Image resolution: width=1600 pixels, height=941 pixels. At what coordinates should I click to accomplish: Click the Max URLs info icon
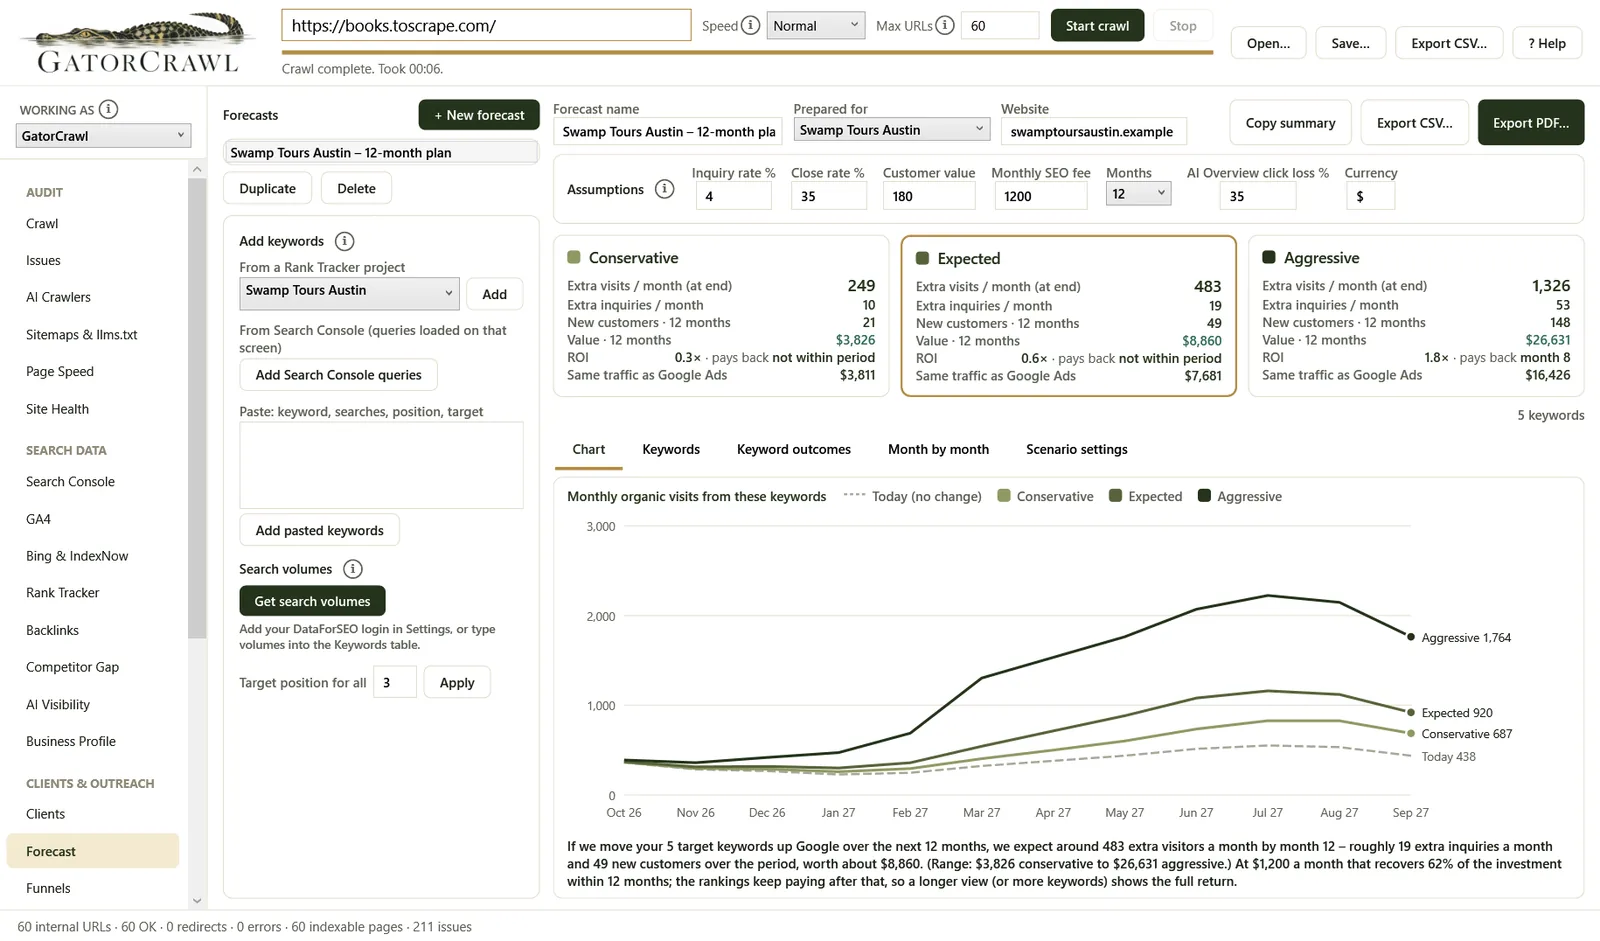pos(944,25)
